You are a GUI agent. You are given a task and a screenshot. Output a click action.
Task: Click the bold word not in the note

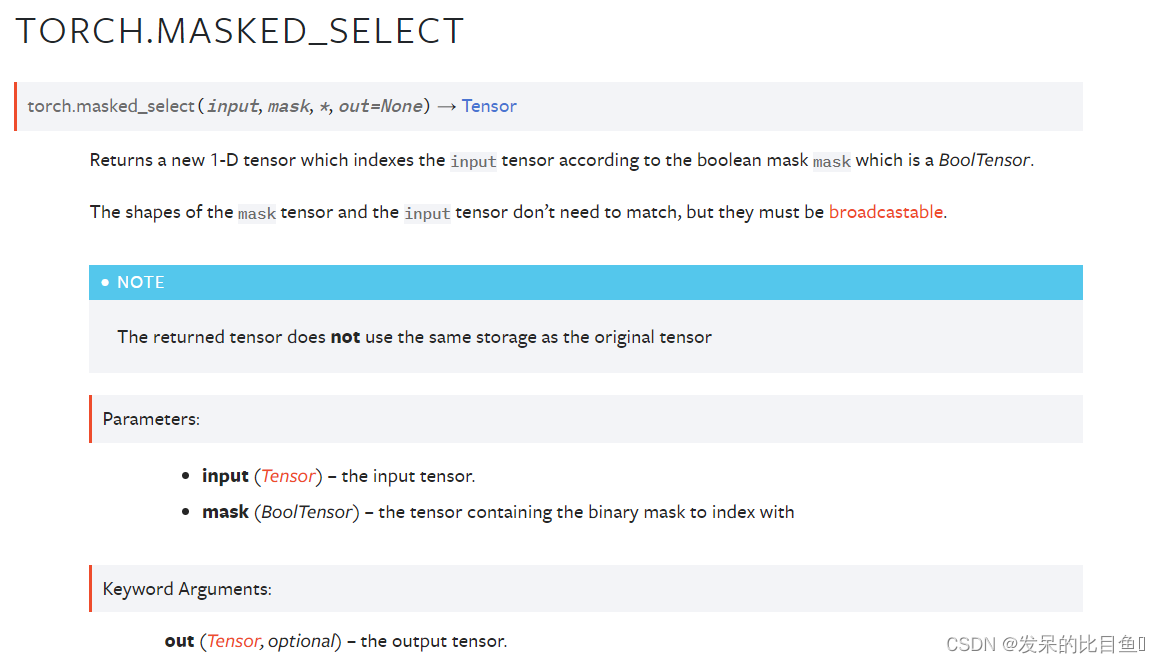[x=345, y=337]
